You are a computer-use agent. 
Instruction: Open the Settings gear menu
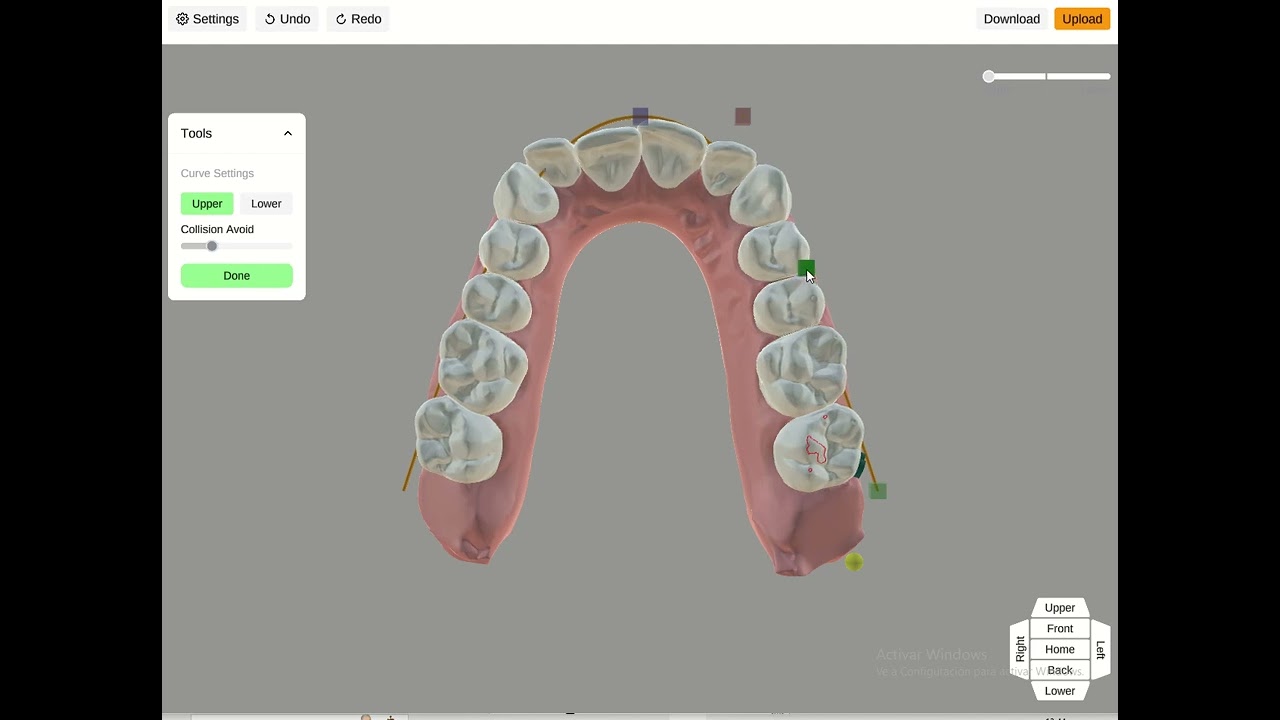point(207,19)
